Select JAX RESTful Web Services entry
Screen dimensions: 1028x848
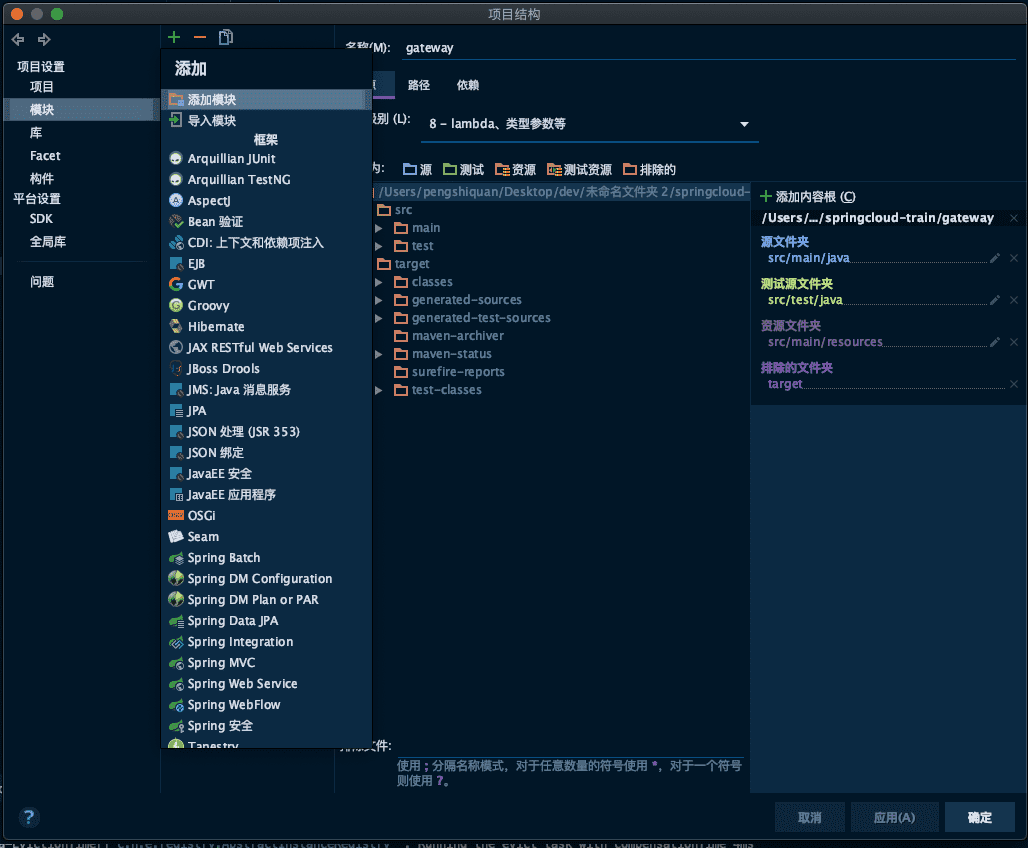click(266, 348)
